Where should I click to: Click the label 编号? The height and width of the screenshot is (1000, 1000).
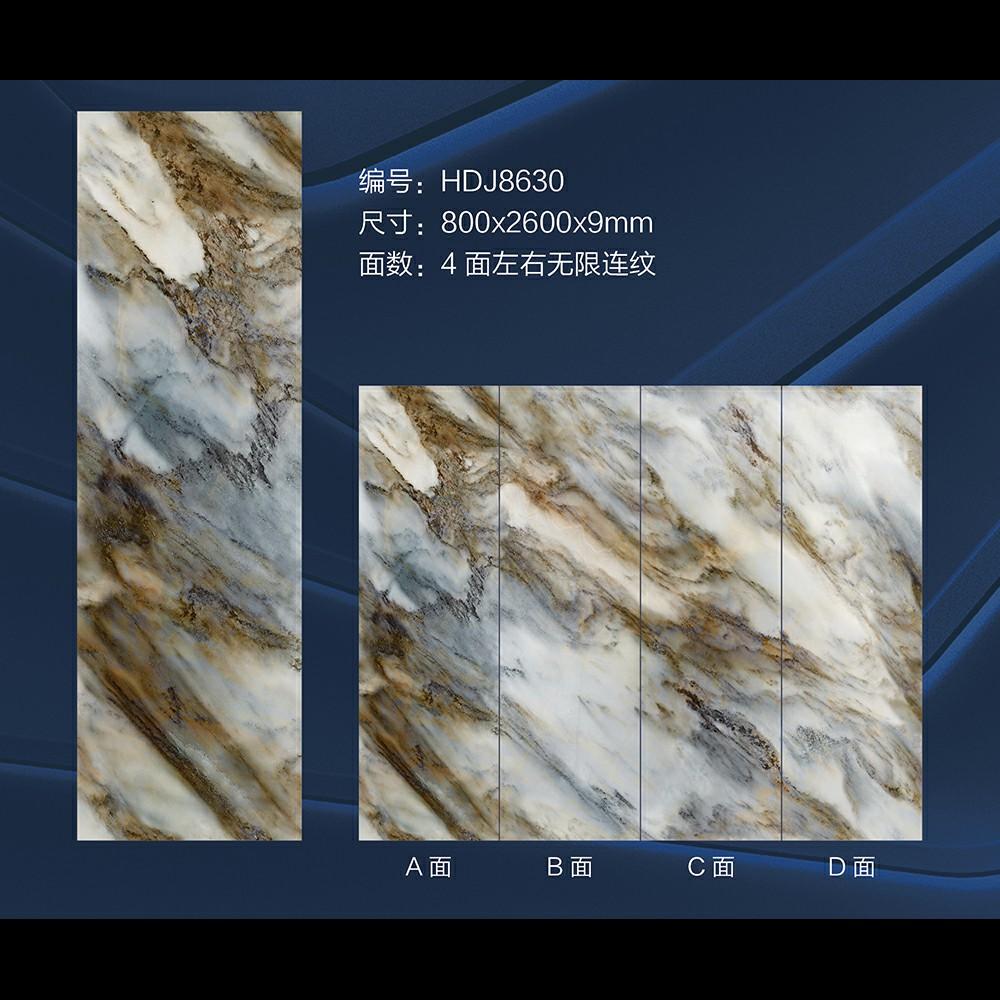[x=385, y=181]
